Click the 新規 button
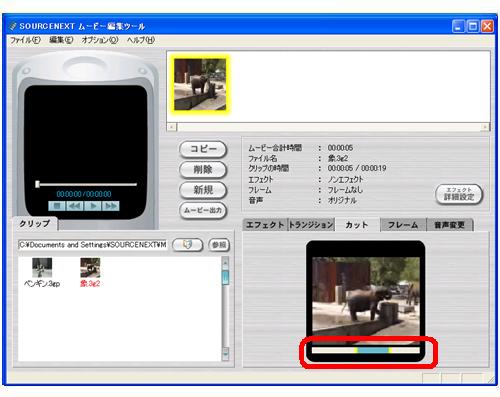The height and width of the screenshot is (397, 500). [x=203, y=190]
